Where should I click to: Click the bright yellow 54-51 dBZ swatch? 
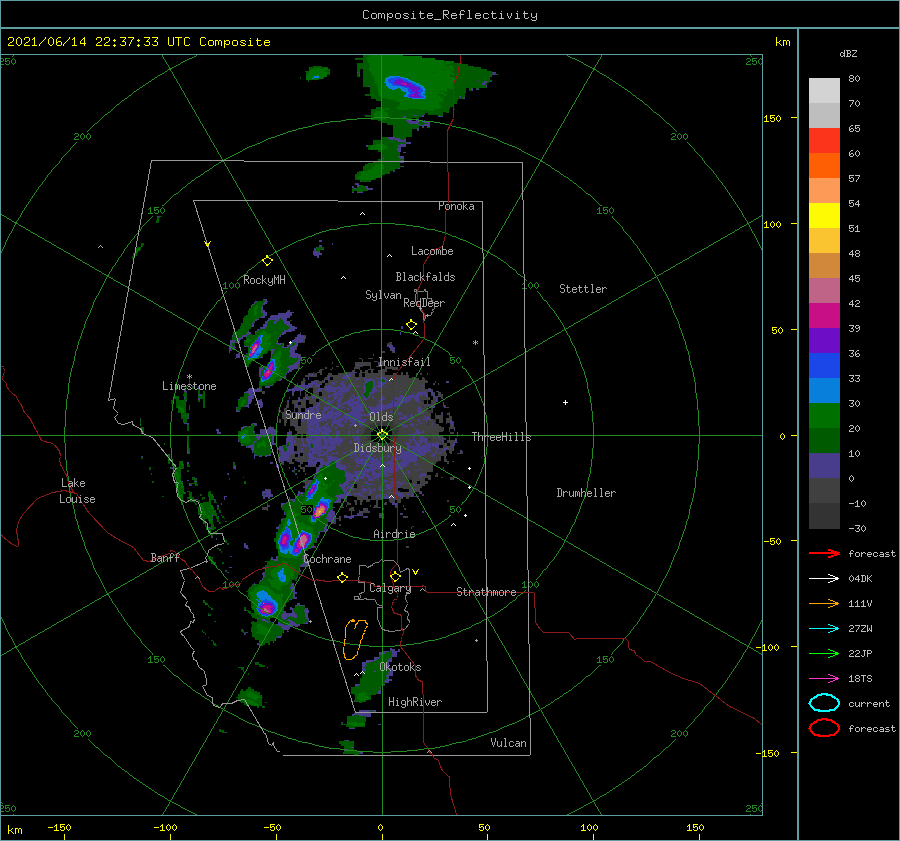coord(824,216)
